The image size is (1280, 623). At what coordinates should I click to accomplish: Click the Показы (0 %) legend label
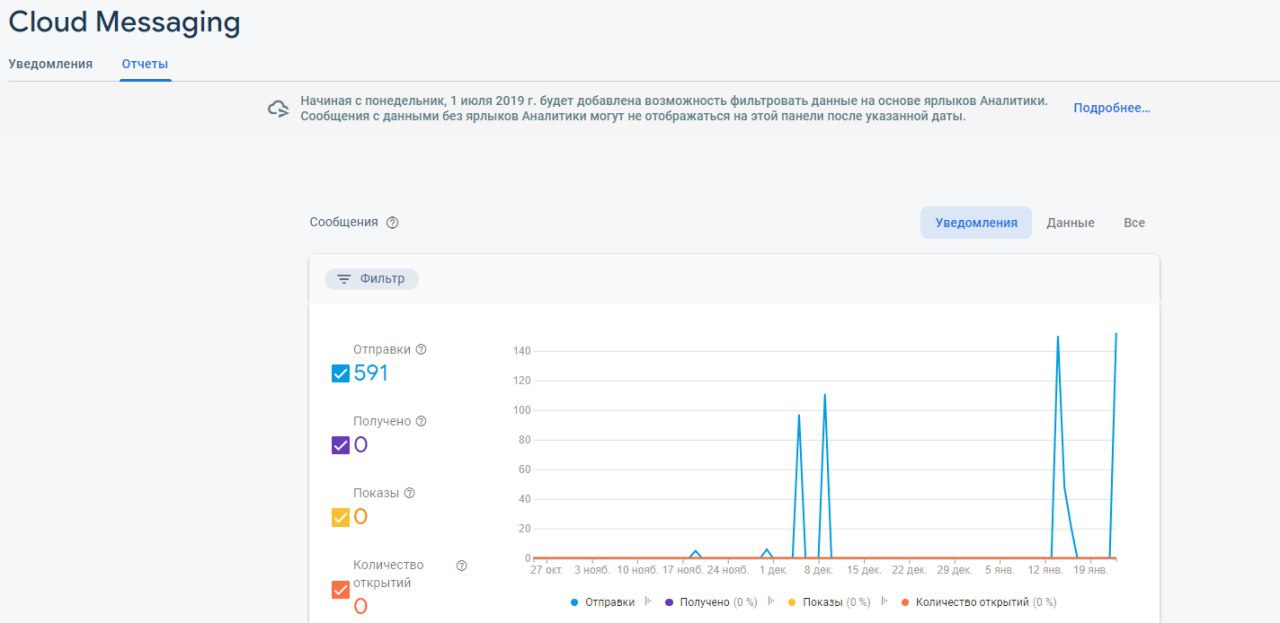pyautogui.click(x=836, y=602)
